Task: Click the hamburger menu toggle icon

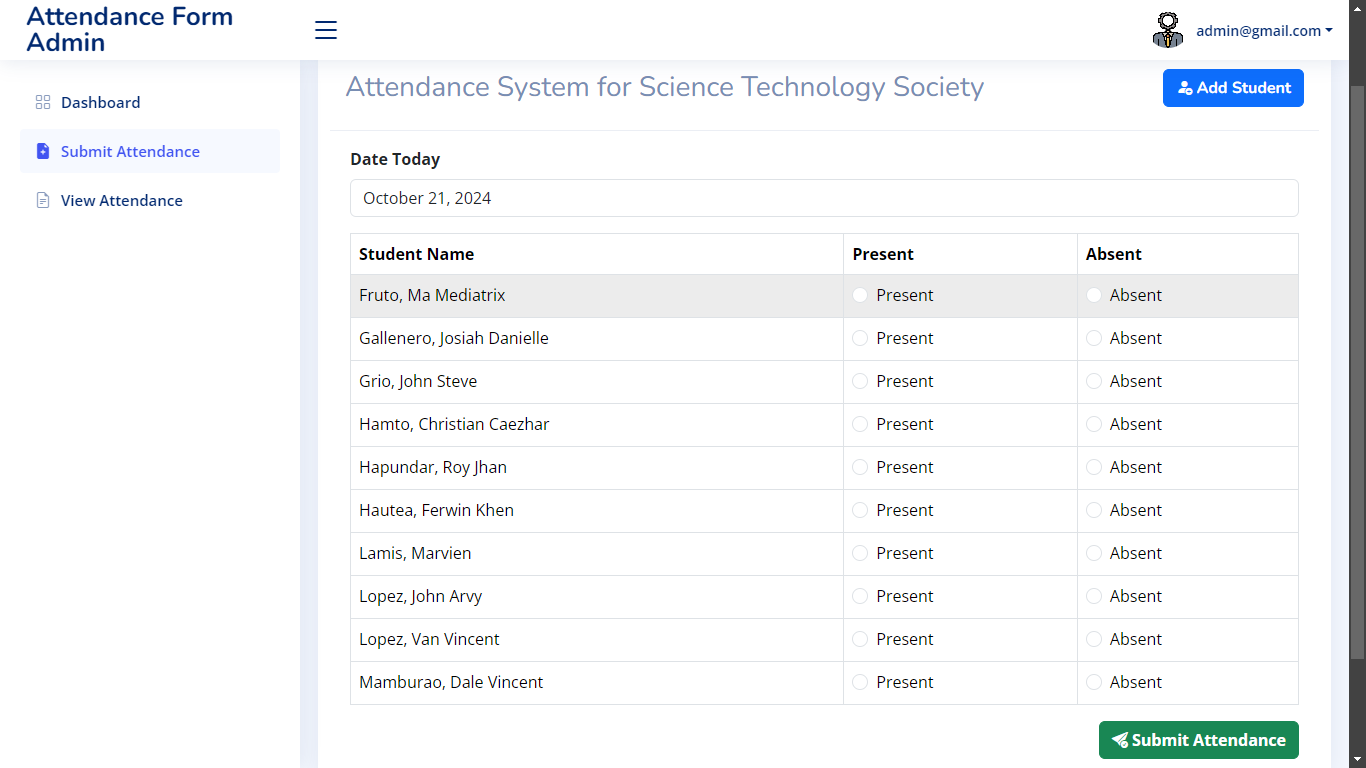Action: coord(326,30)
